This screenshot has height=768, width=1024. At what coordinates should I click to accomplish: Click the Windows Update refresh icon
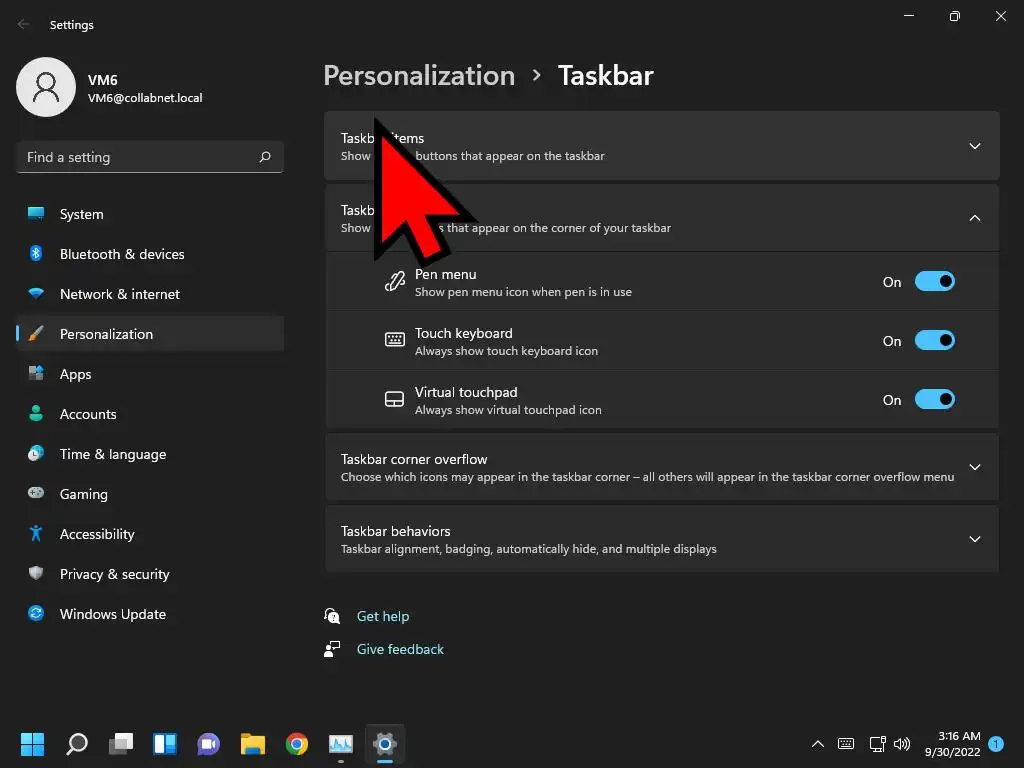click(36, 613)
